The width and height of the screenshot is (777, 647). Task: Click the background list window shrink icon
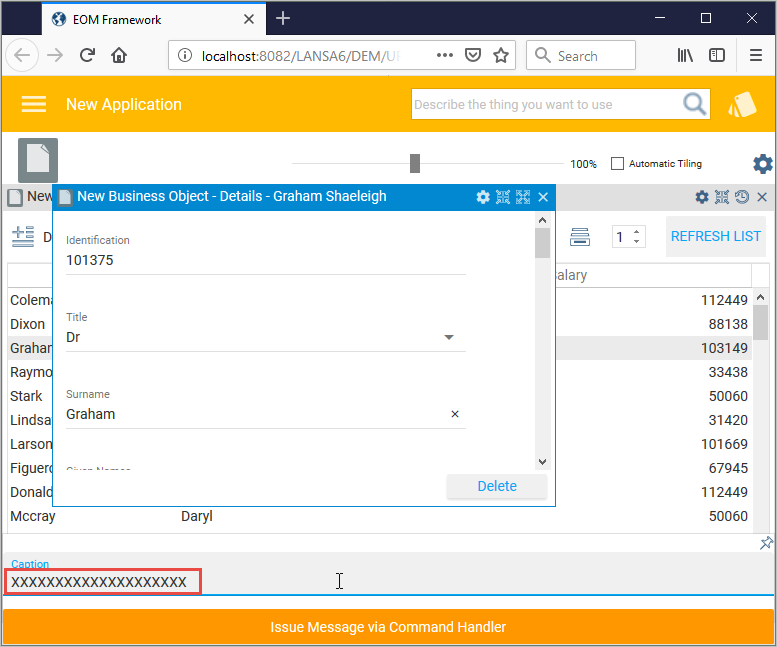point(722,197)
